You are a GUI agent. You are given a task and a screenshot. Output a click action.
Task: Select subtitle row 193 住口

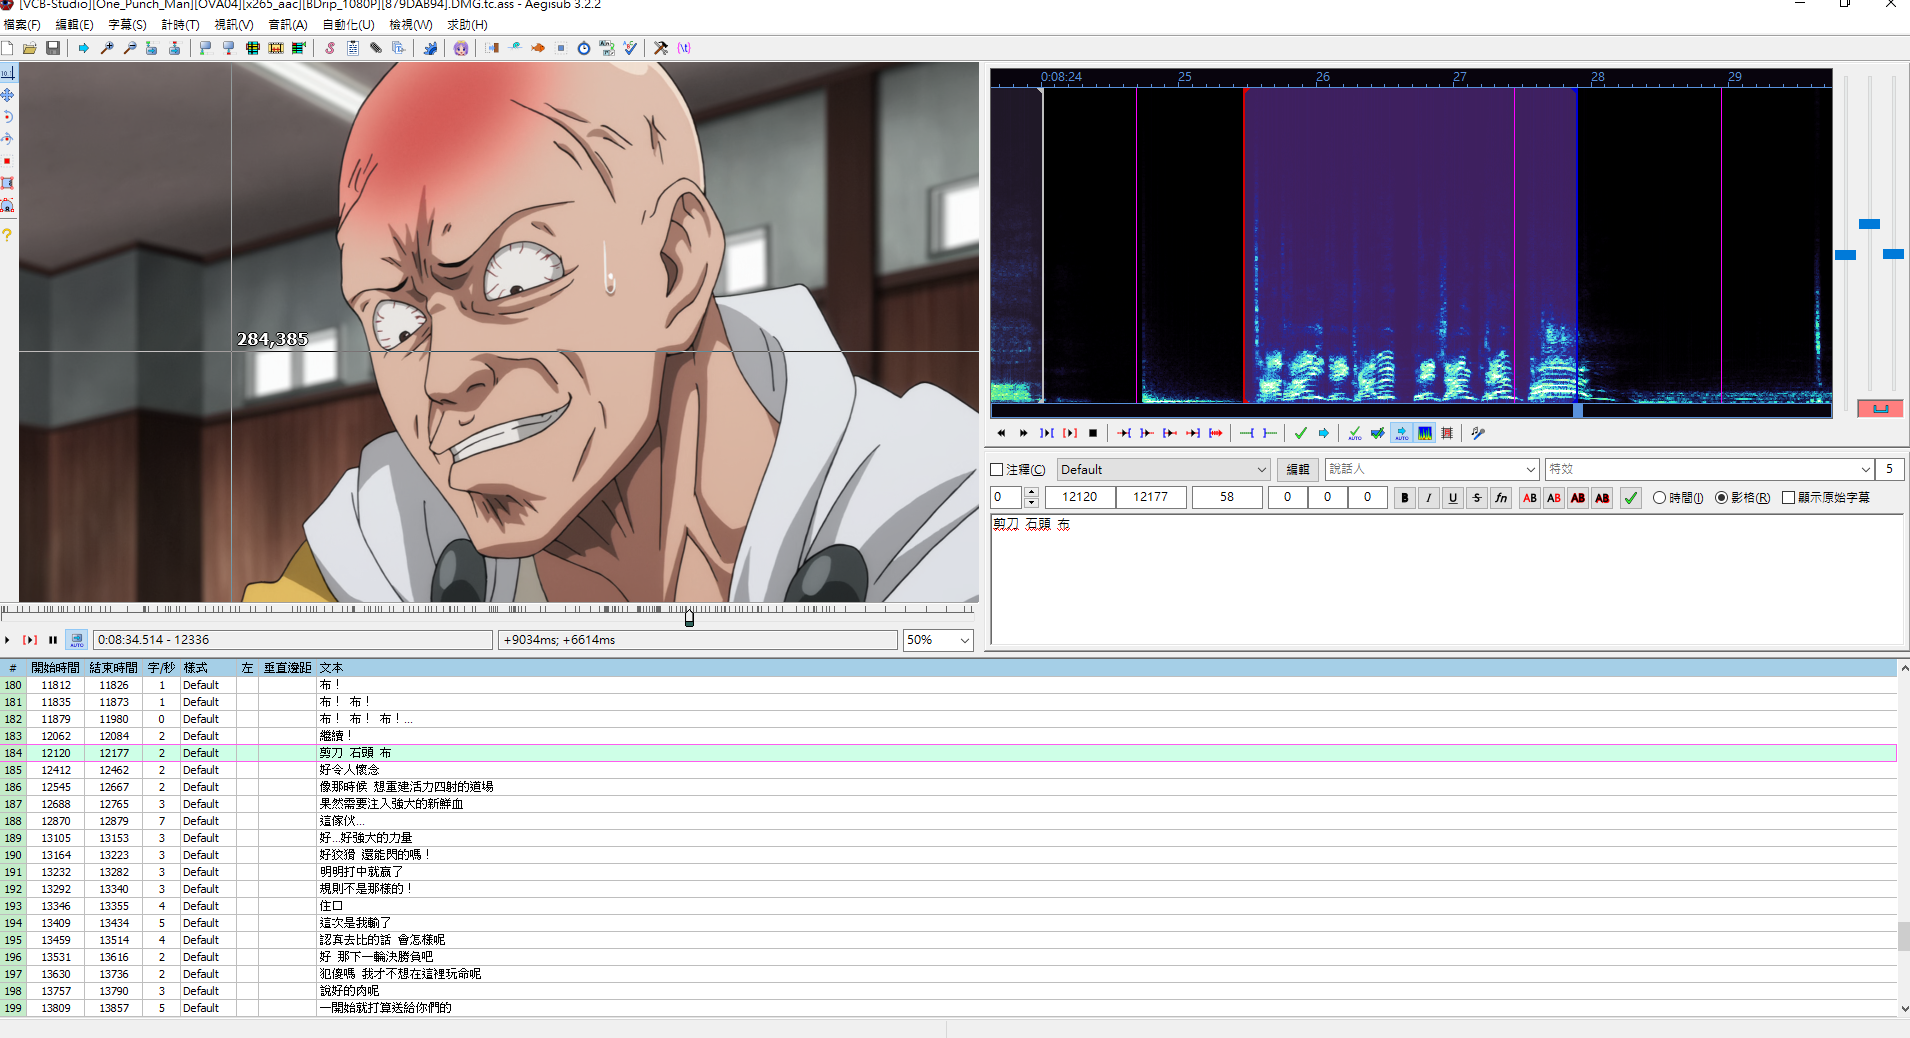948,906
